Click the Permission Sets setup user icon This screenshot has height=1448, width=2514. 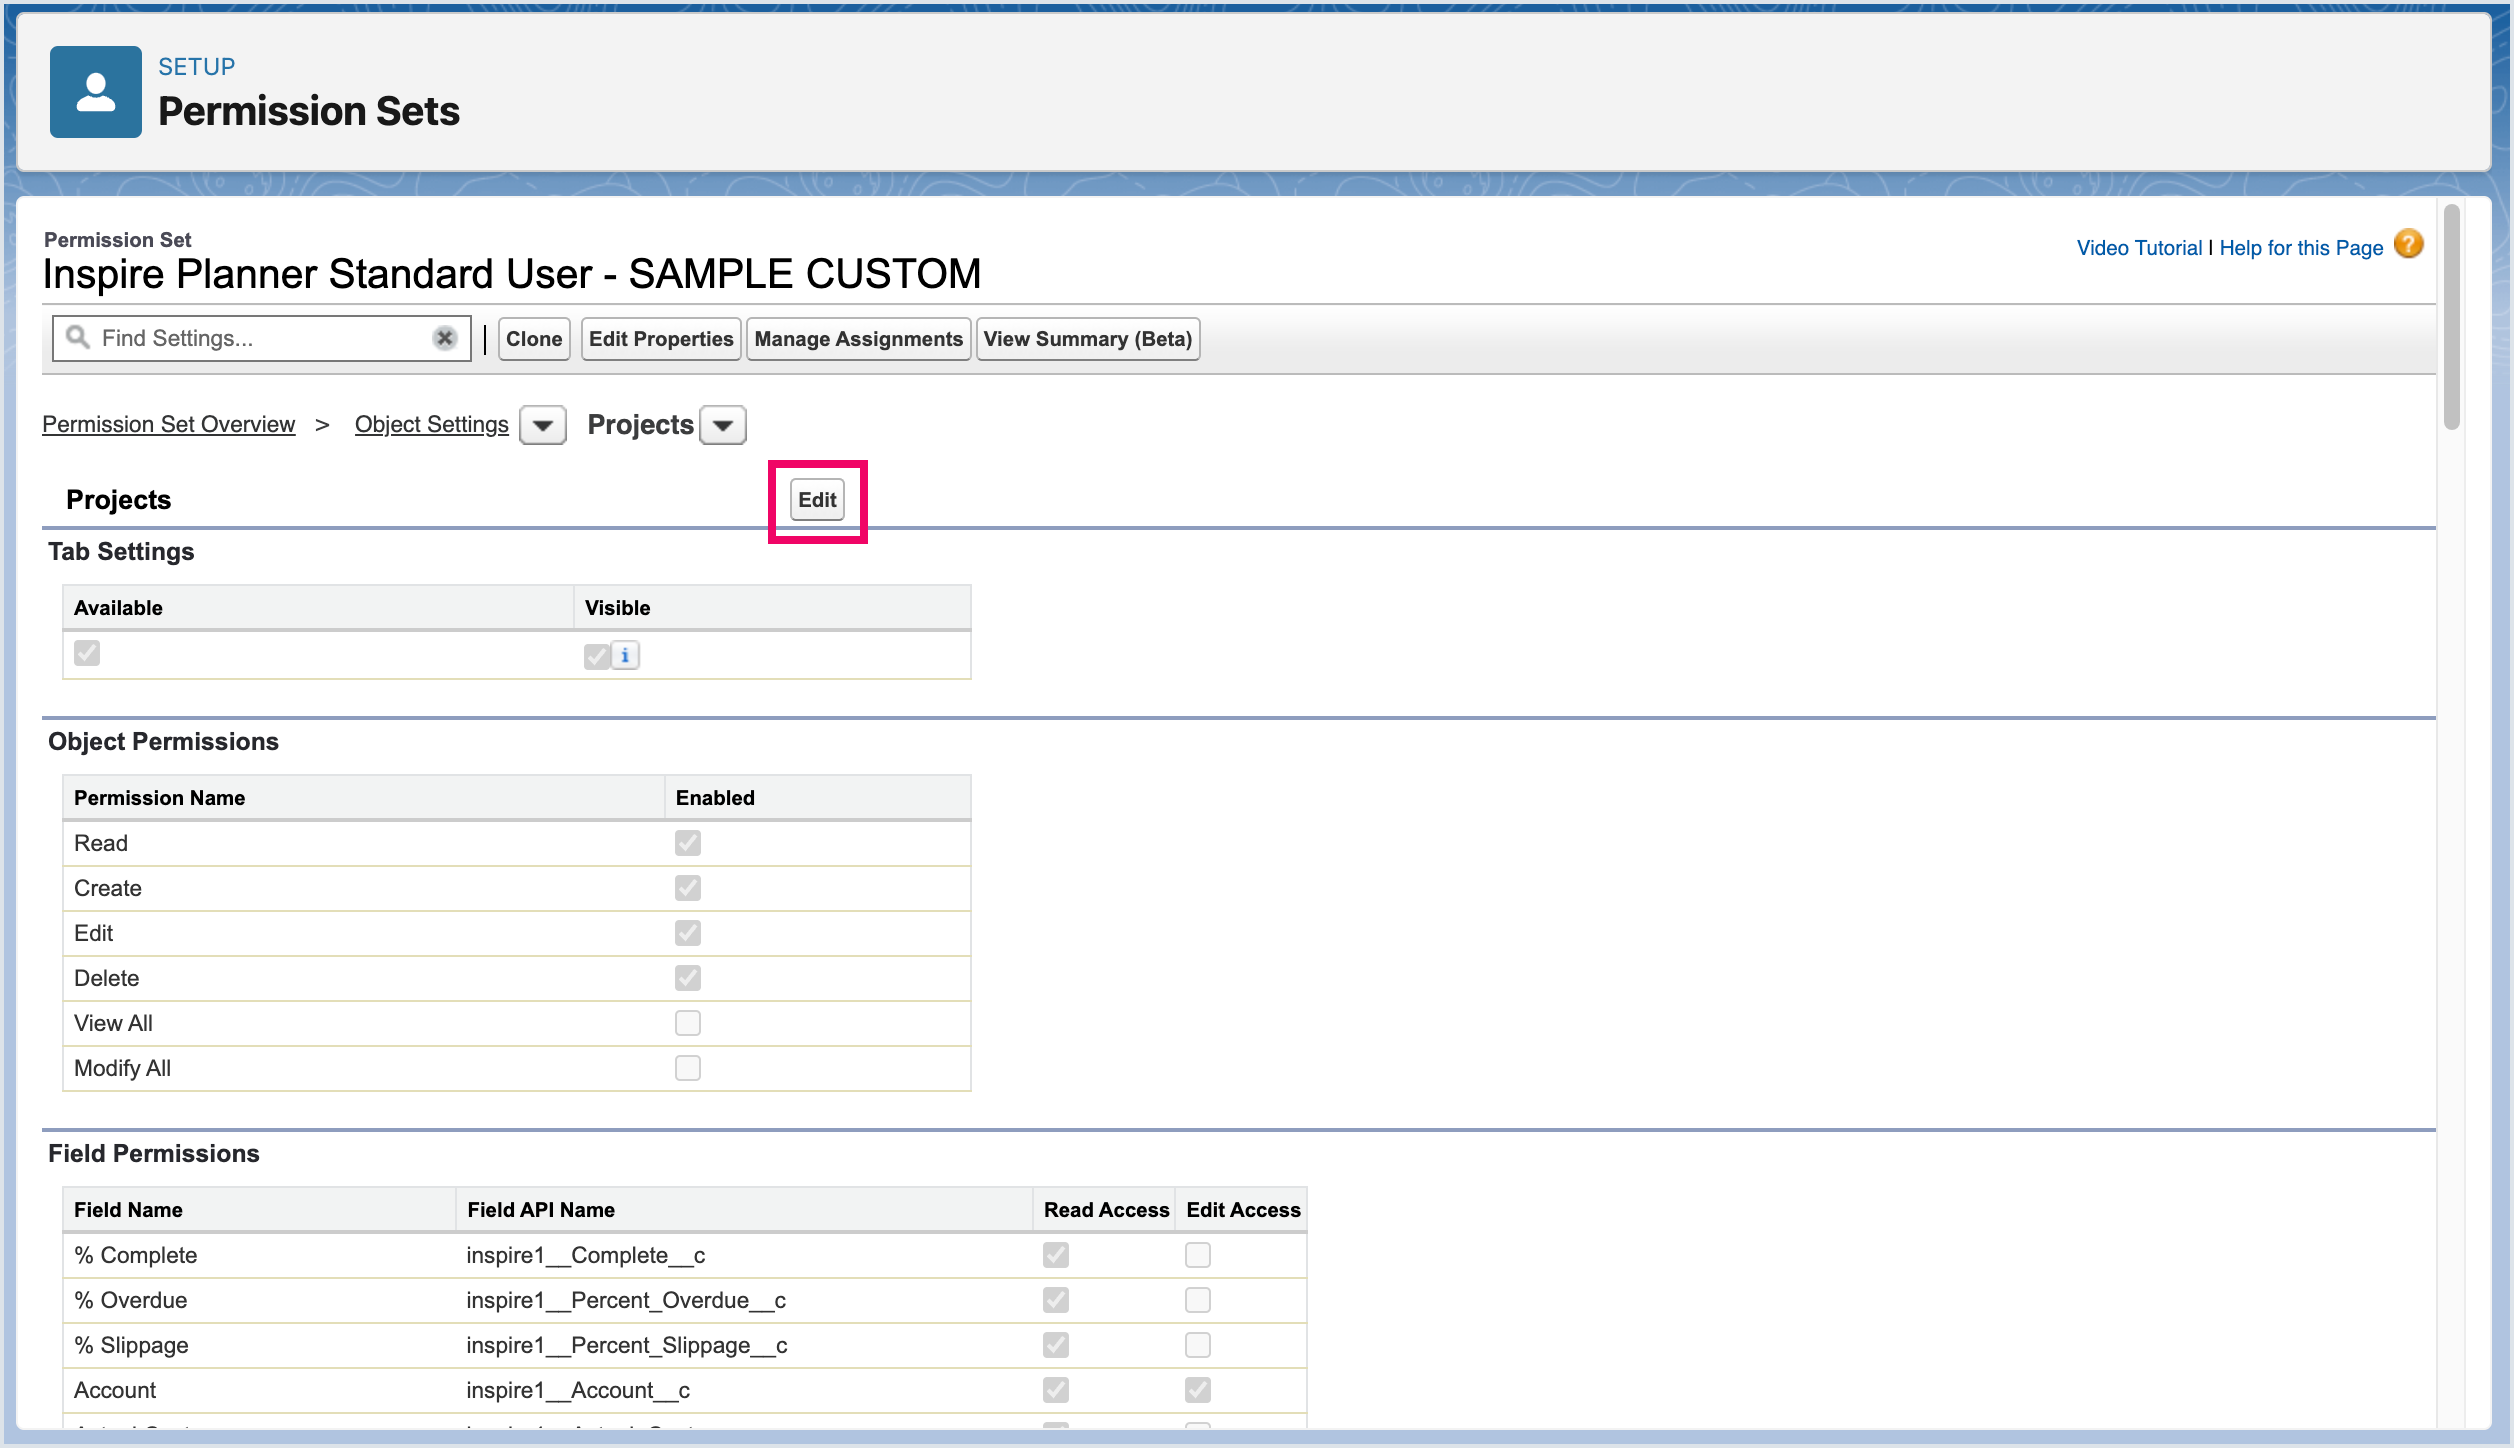tap(96, 92)
